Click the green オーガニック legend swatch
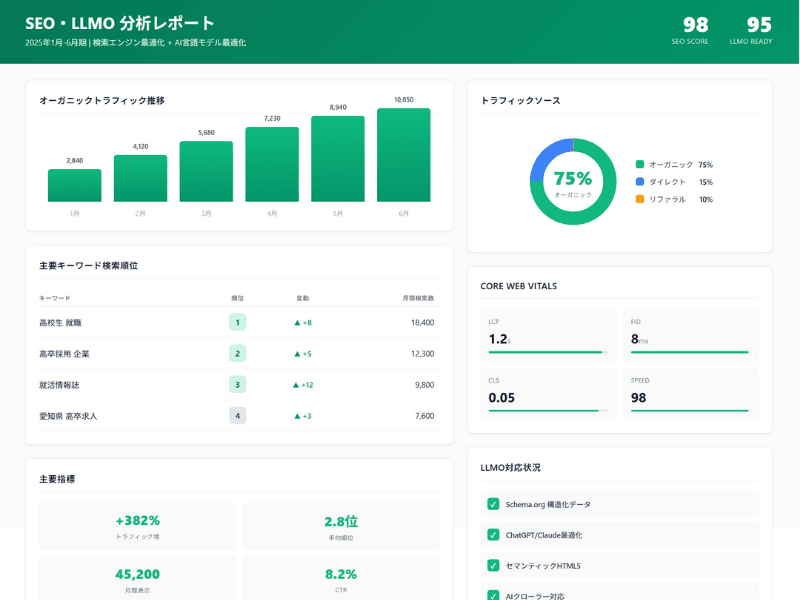This screenshot has height=600, width=800. click(640, 164)
